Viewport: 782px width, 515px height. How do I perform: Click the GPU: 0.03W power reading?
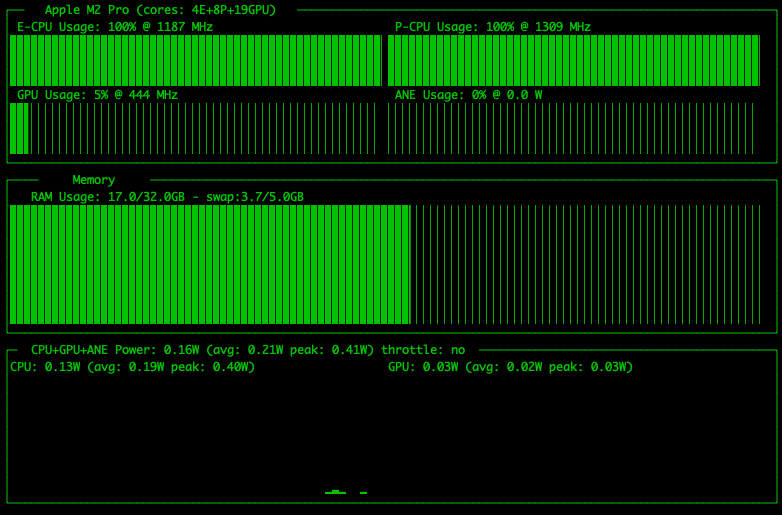(x=511, y=367)
